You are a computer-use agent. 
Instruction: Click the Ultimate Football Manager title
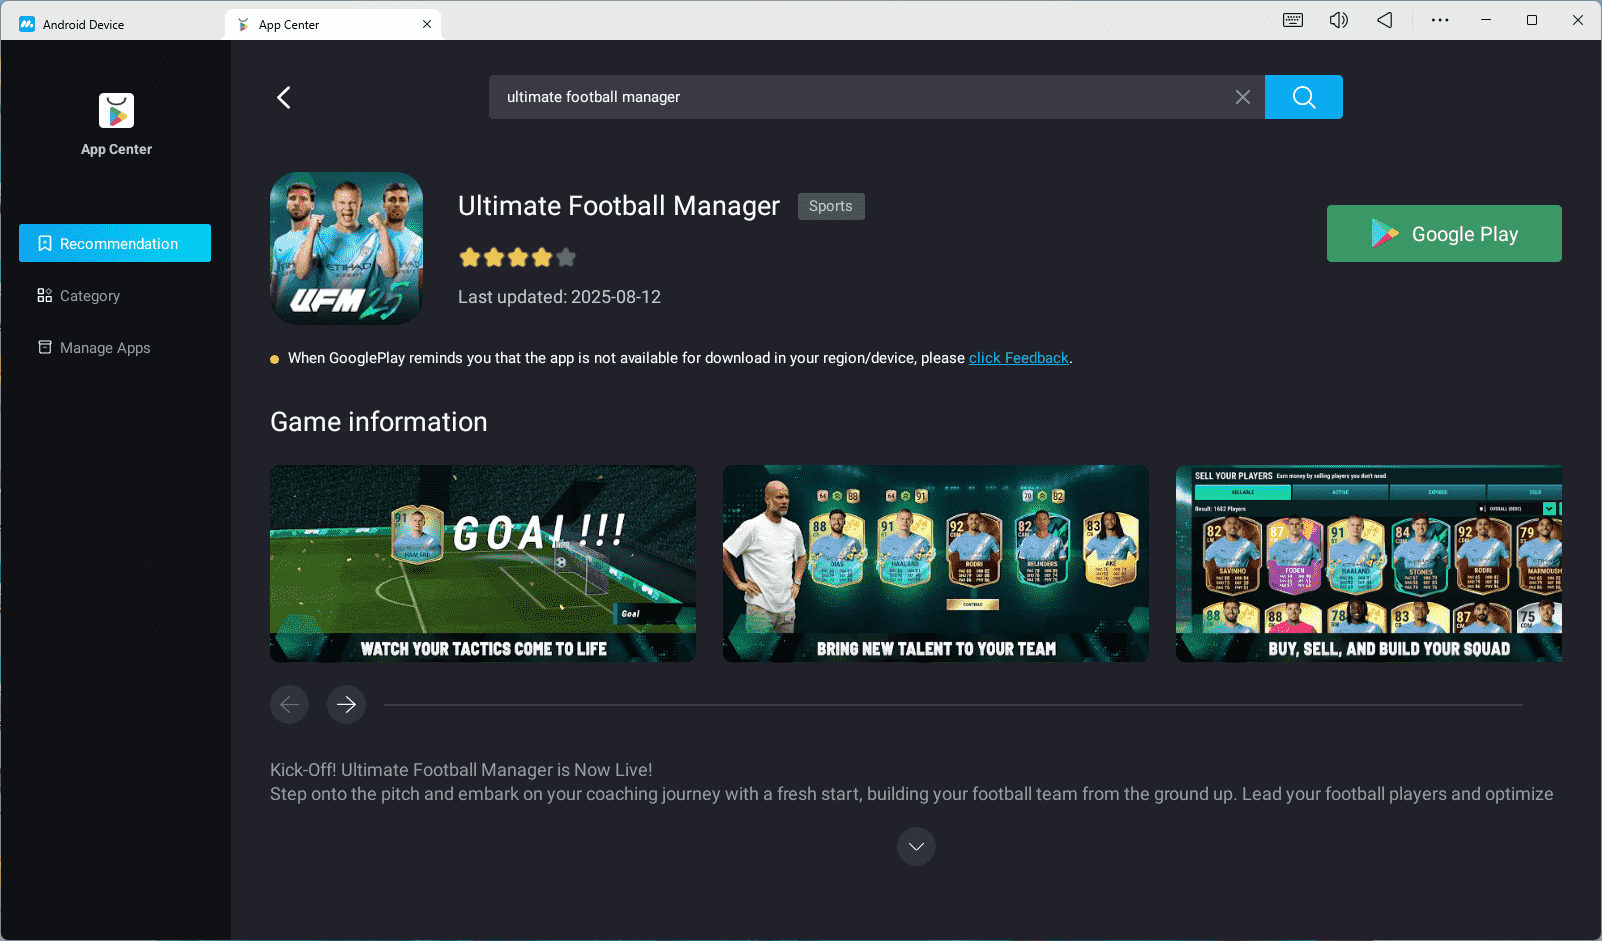pyautogui.click(x=619, y=206)
